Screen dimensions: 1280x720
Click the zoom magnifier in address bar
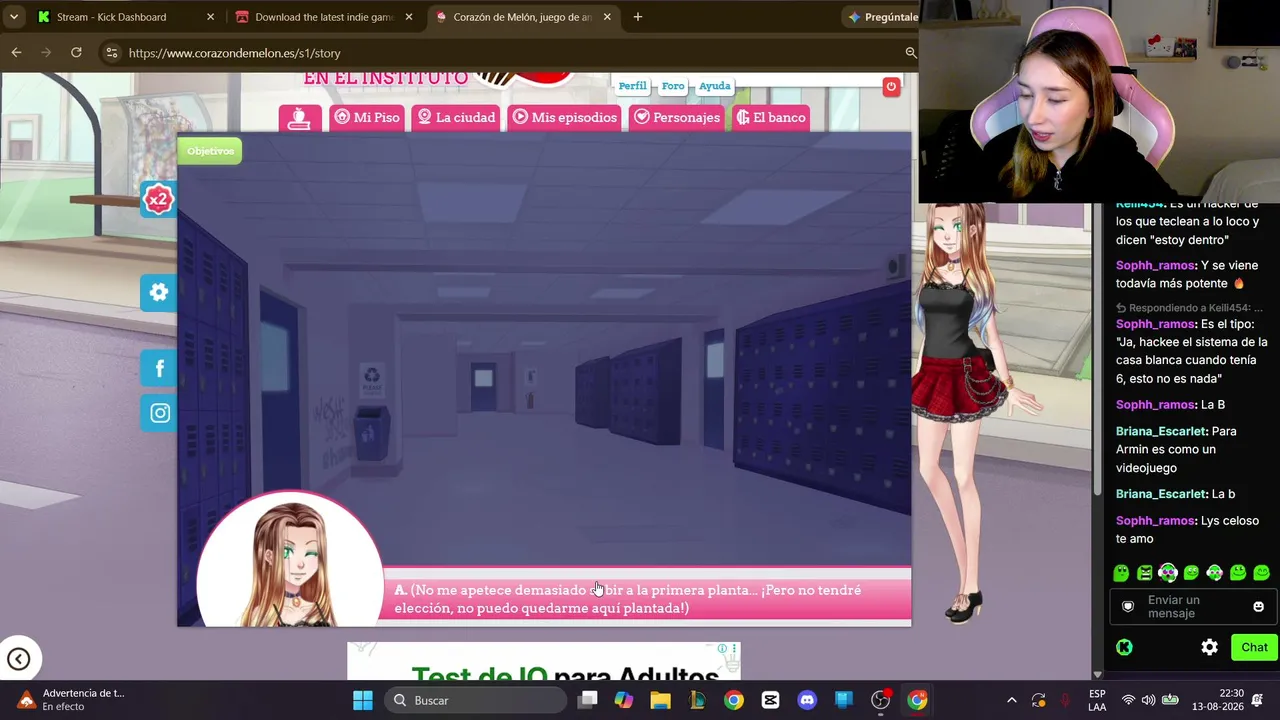coord(911,52)
